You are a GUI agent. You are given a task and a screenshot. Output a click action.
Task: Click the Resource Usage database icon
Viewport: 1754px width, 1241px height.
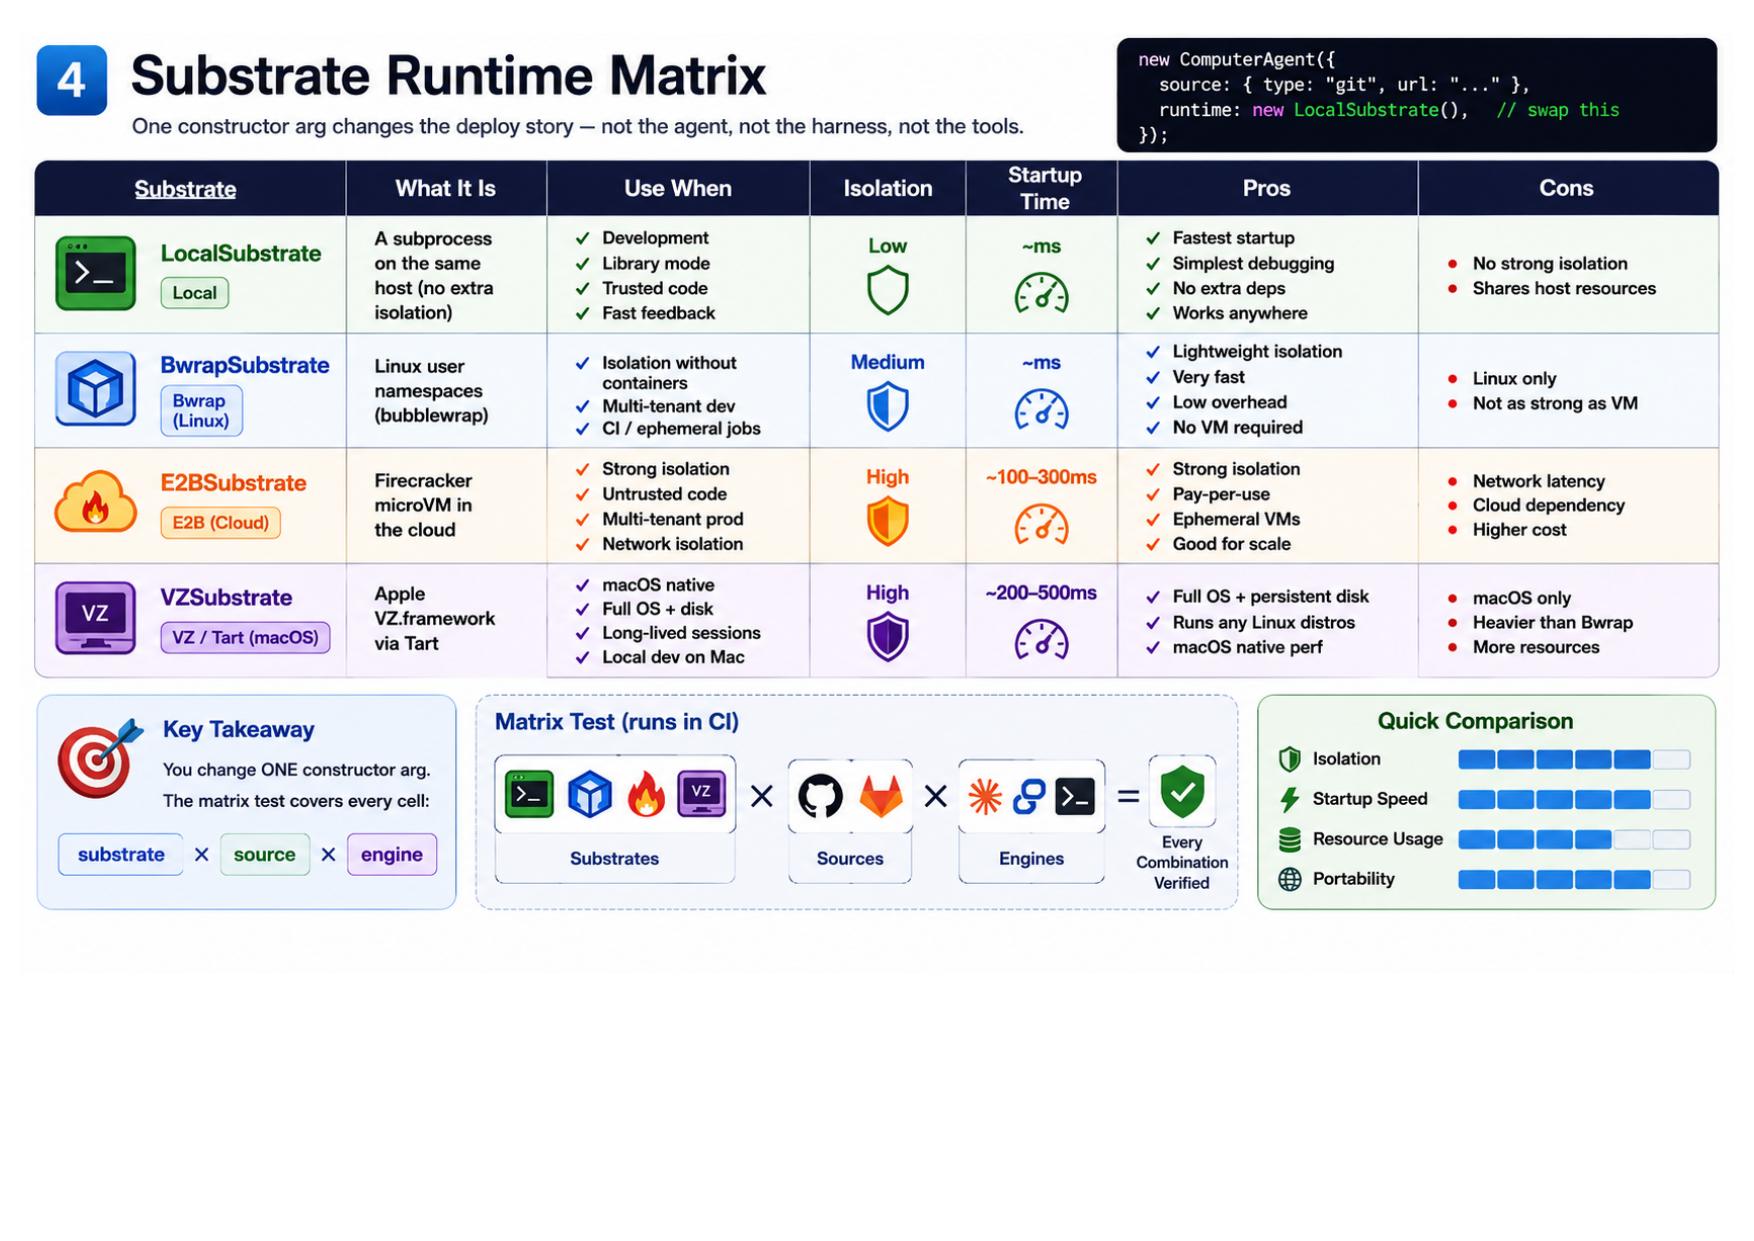tap(1290, 839)
